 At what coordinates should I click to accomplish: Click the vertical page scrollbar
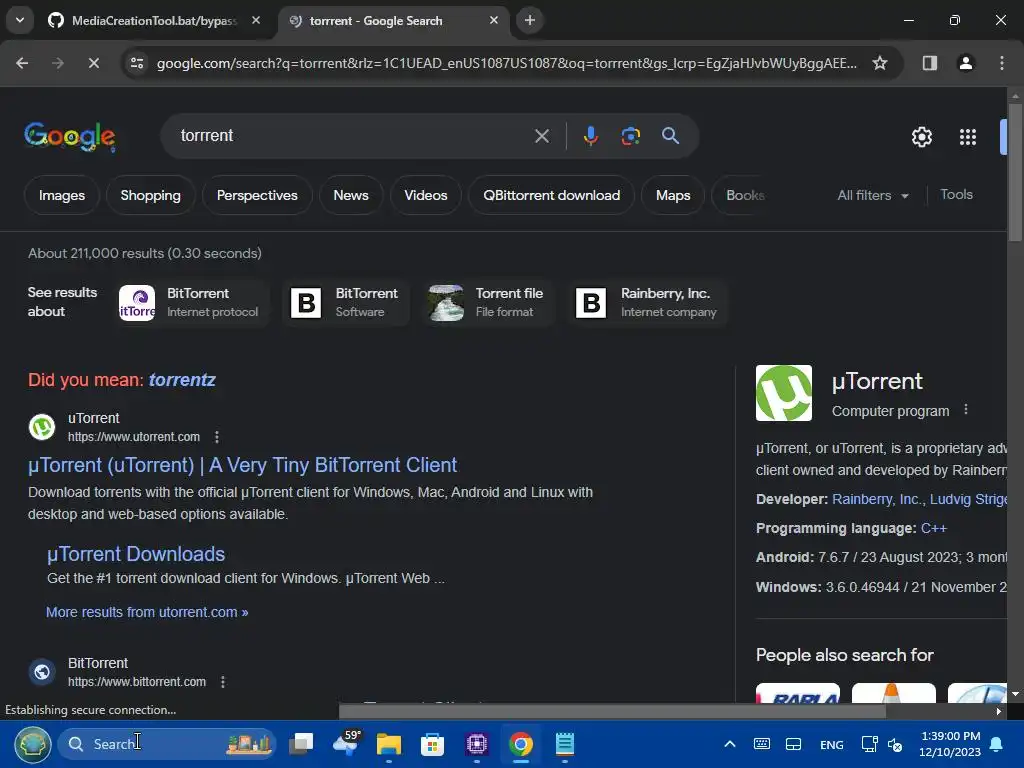tap(1015, 174)
